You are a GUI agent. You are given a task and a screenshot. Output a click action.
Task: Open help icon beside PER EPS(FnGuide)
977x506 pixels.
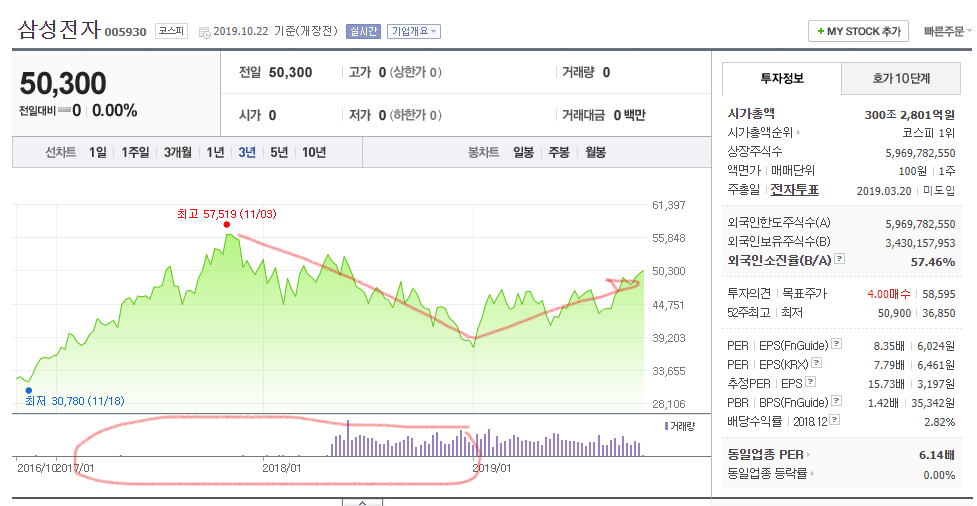click(x=836, y=344)
